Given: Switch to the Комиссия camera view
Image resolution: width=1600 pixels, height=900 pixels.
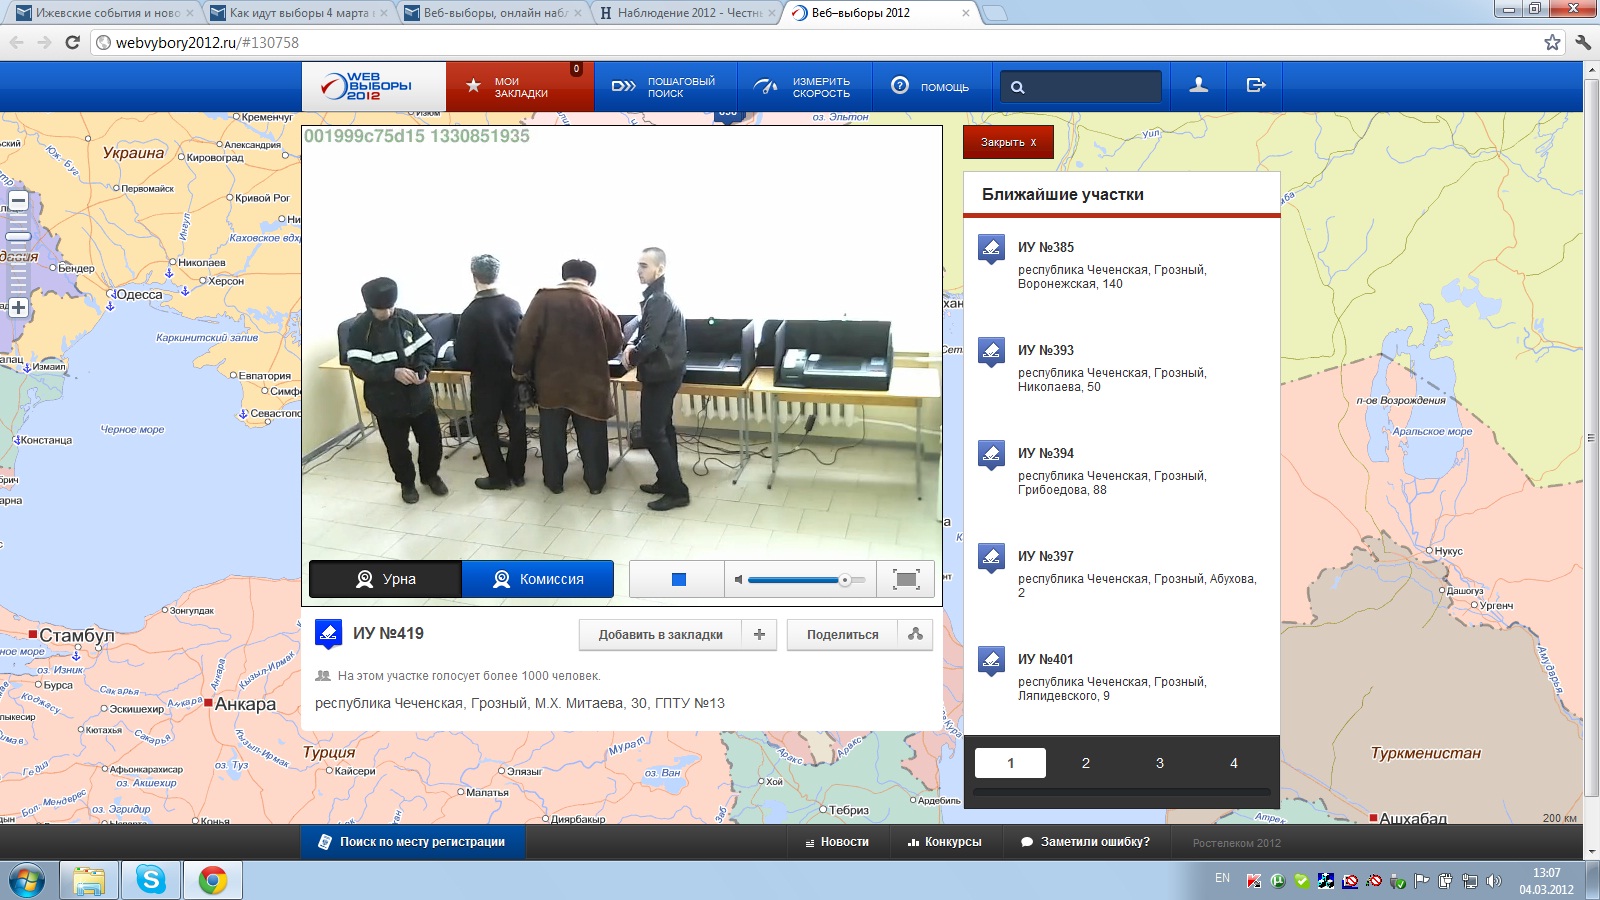Looking at the screenshot, I should tap(538, 579).
